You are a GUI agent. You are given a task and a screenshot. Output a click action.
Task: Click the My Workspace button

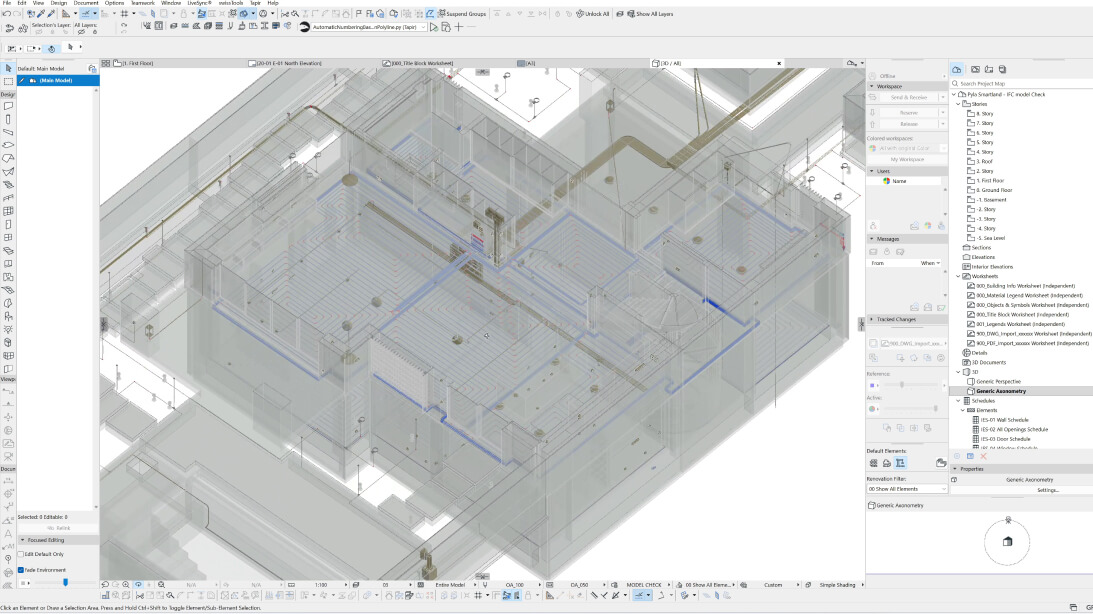coord(907,160)
